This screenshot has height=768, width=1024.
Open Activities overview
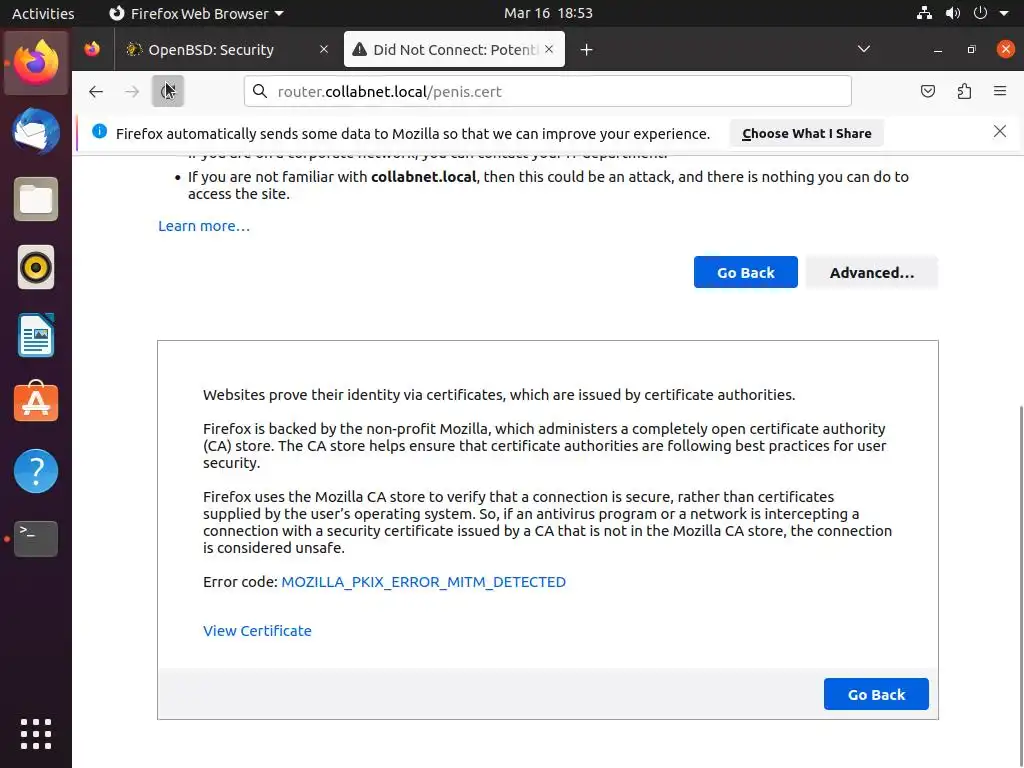tap(43, 13)
